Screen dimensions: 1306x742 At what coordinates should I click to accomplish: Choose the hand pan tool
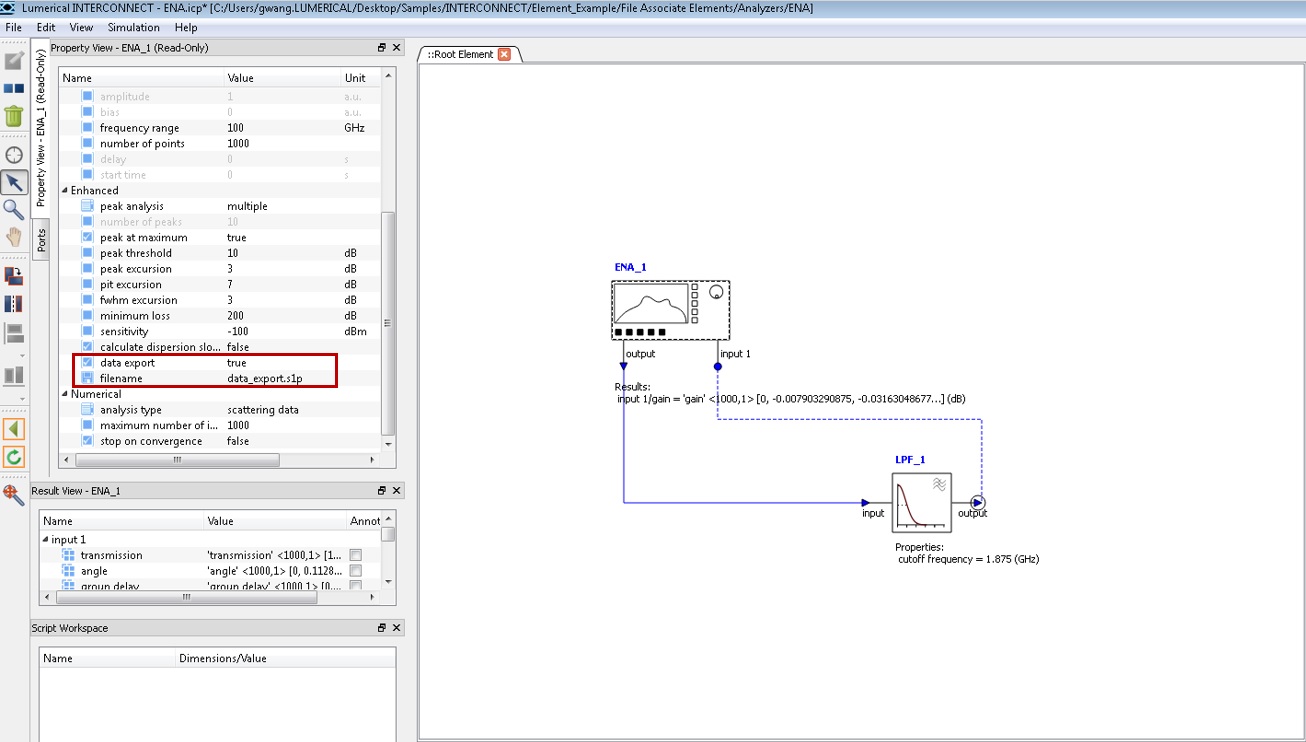coord(14,237)
